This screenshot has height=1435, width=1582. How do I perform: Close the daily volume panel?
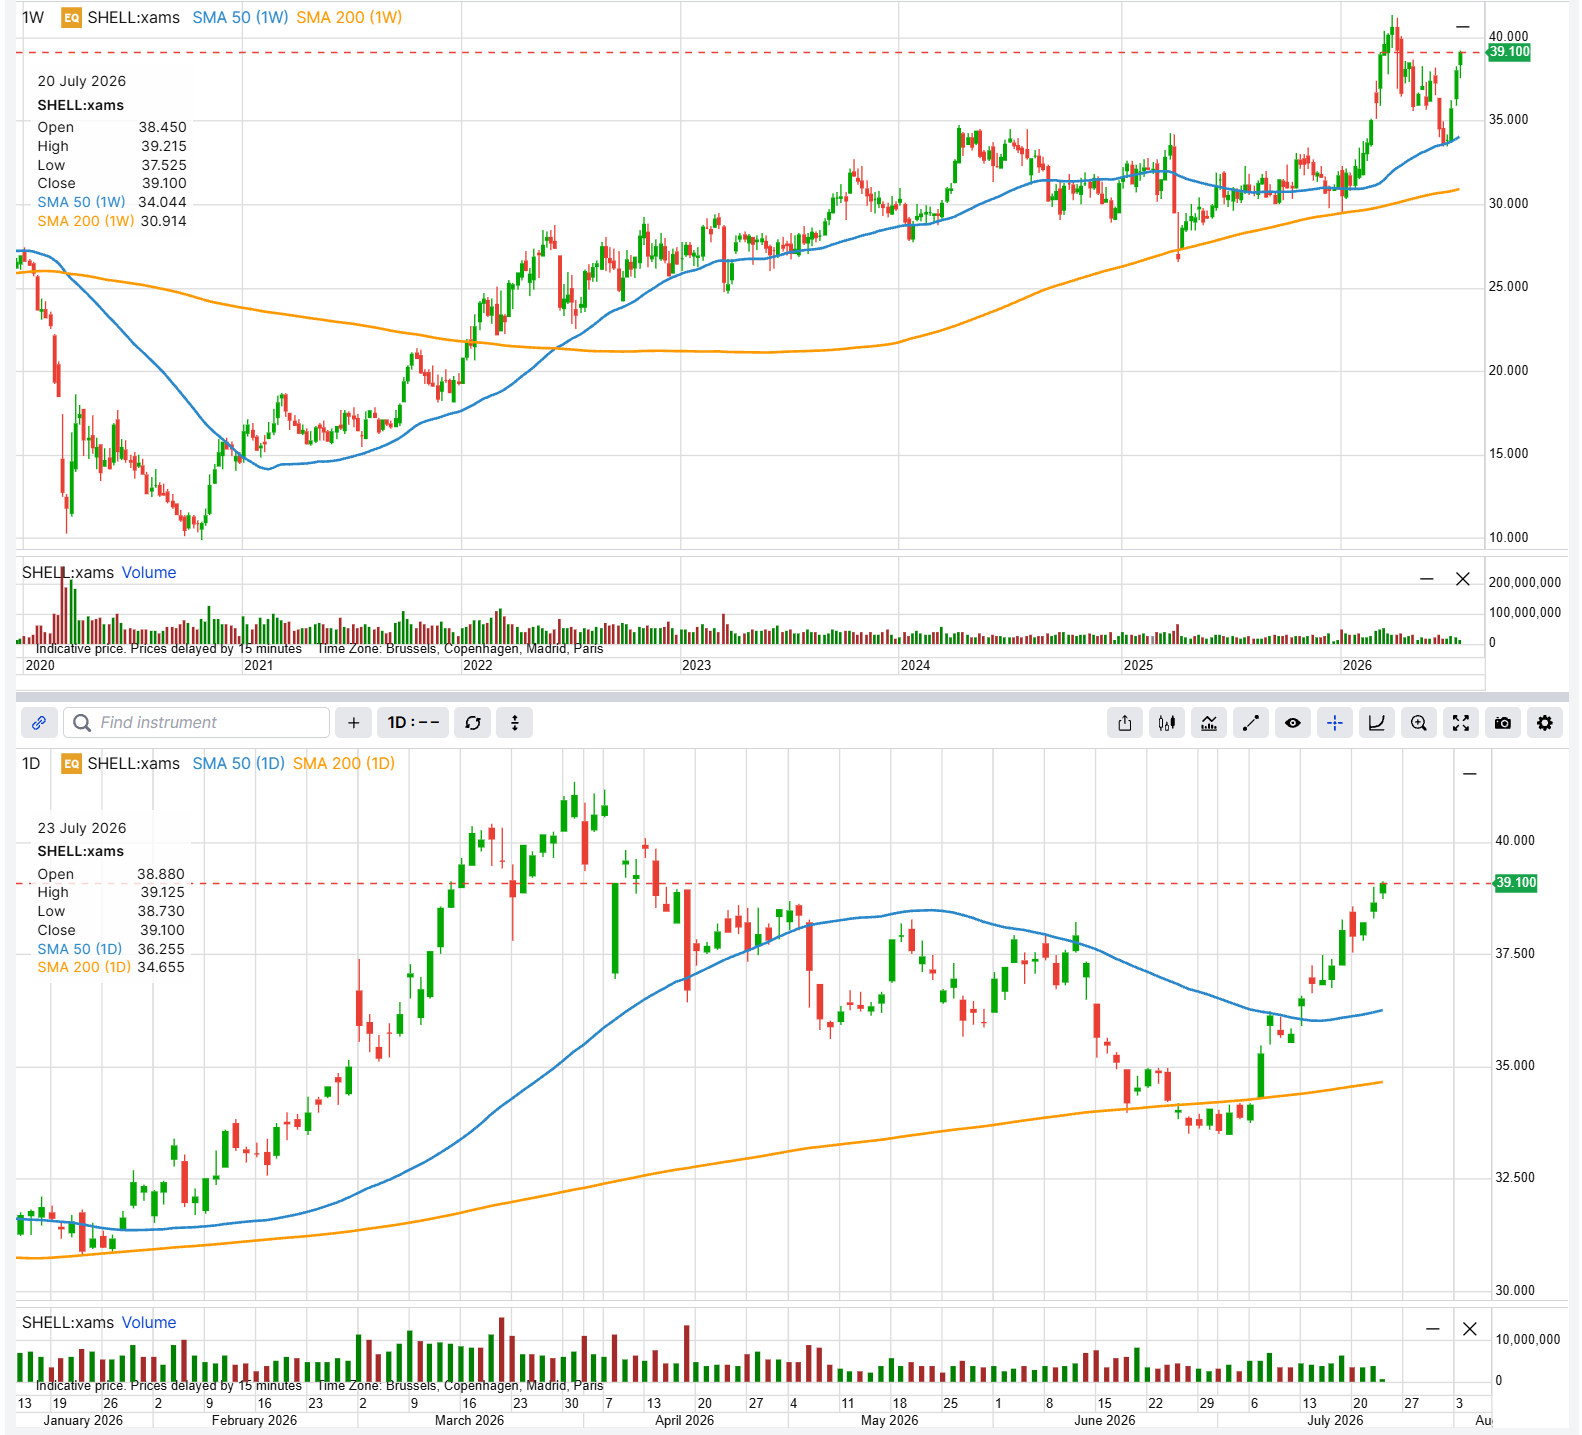tap(1470, 1329)
